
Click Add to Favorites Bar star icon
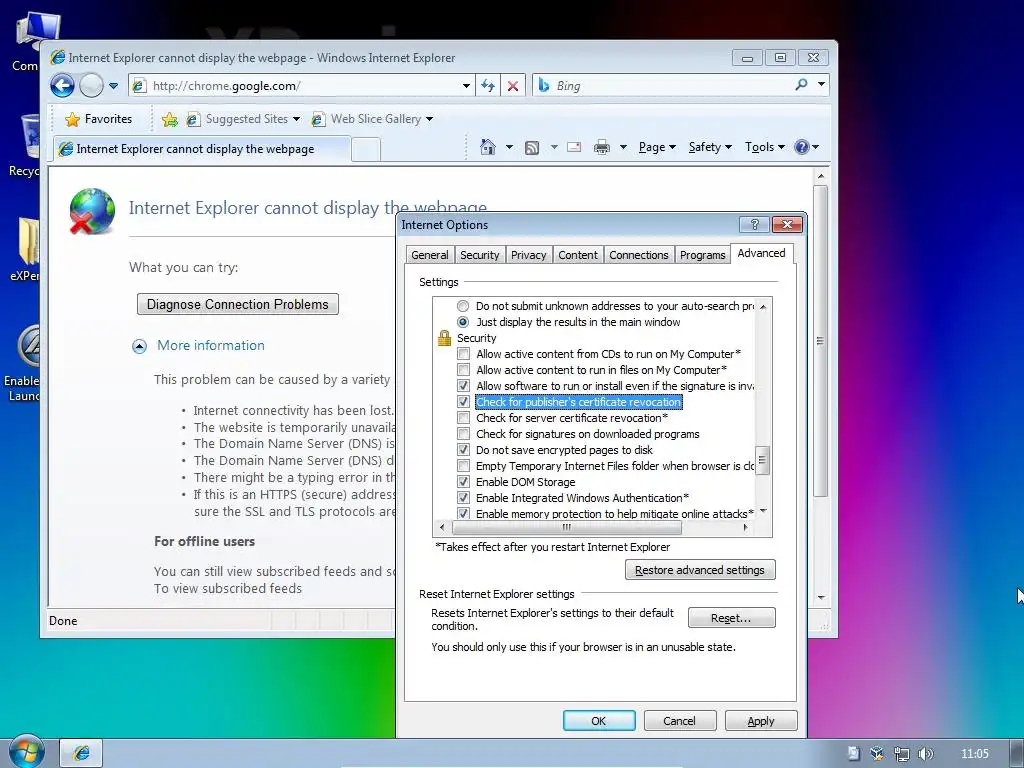[170, 119]
